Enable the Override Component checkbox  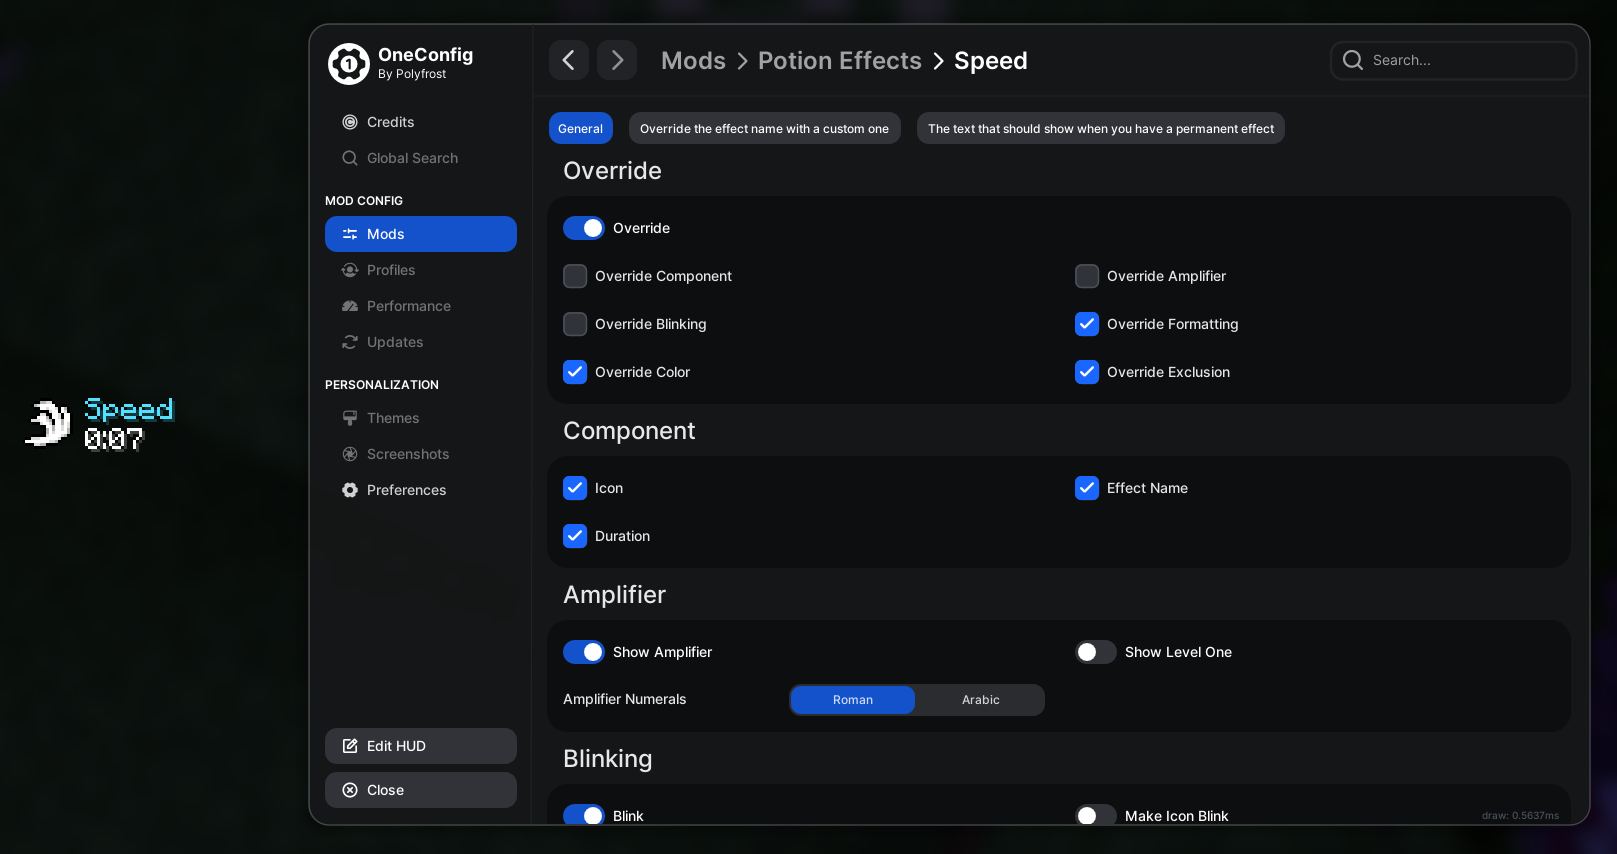575,276
